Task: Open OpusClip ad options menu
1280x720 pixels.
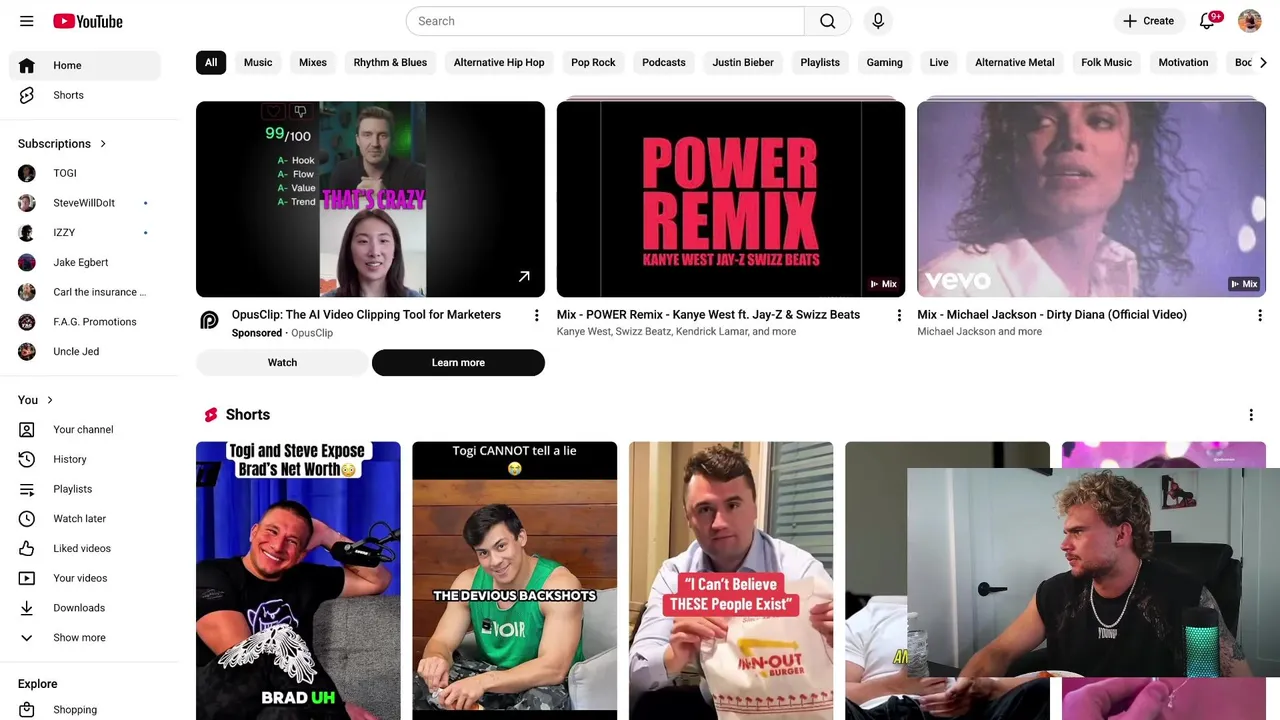Action: coord(536,316)
